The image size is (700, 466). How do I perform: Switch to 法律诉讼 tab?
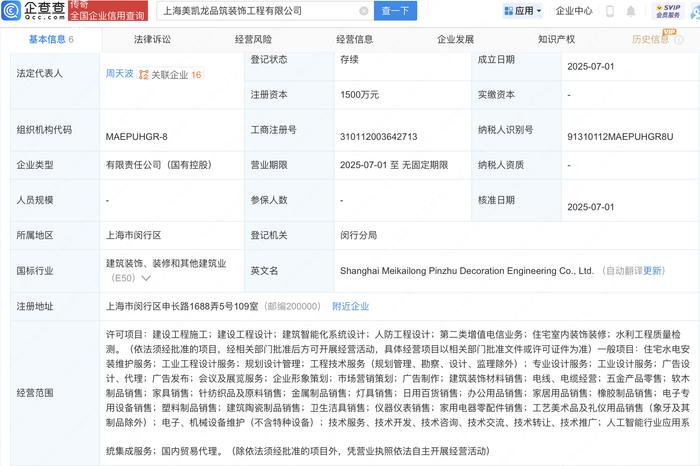(x=152, y=39)
